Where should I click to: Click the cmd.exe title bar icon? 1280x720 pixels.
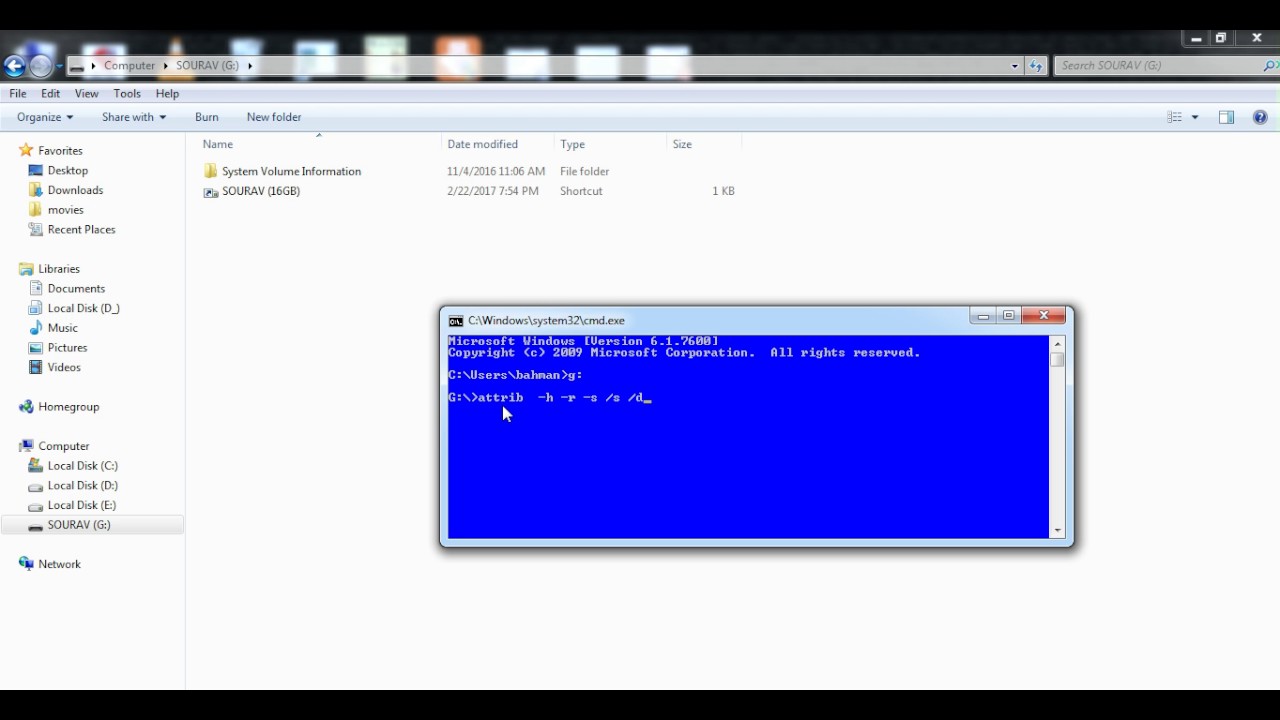456,321
